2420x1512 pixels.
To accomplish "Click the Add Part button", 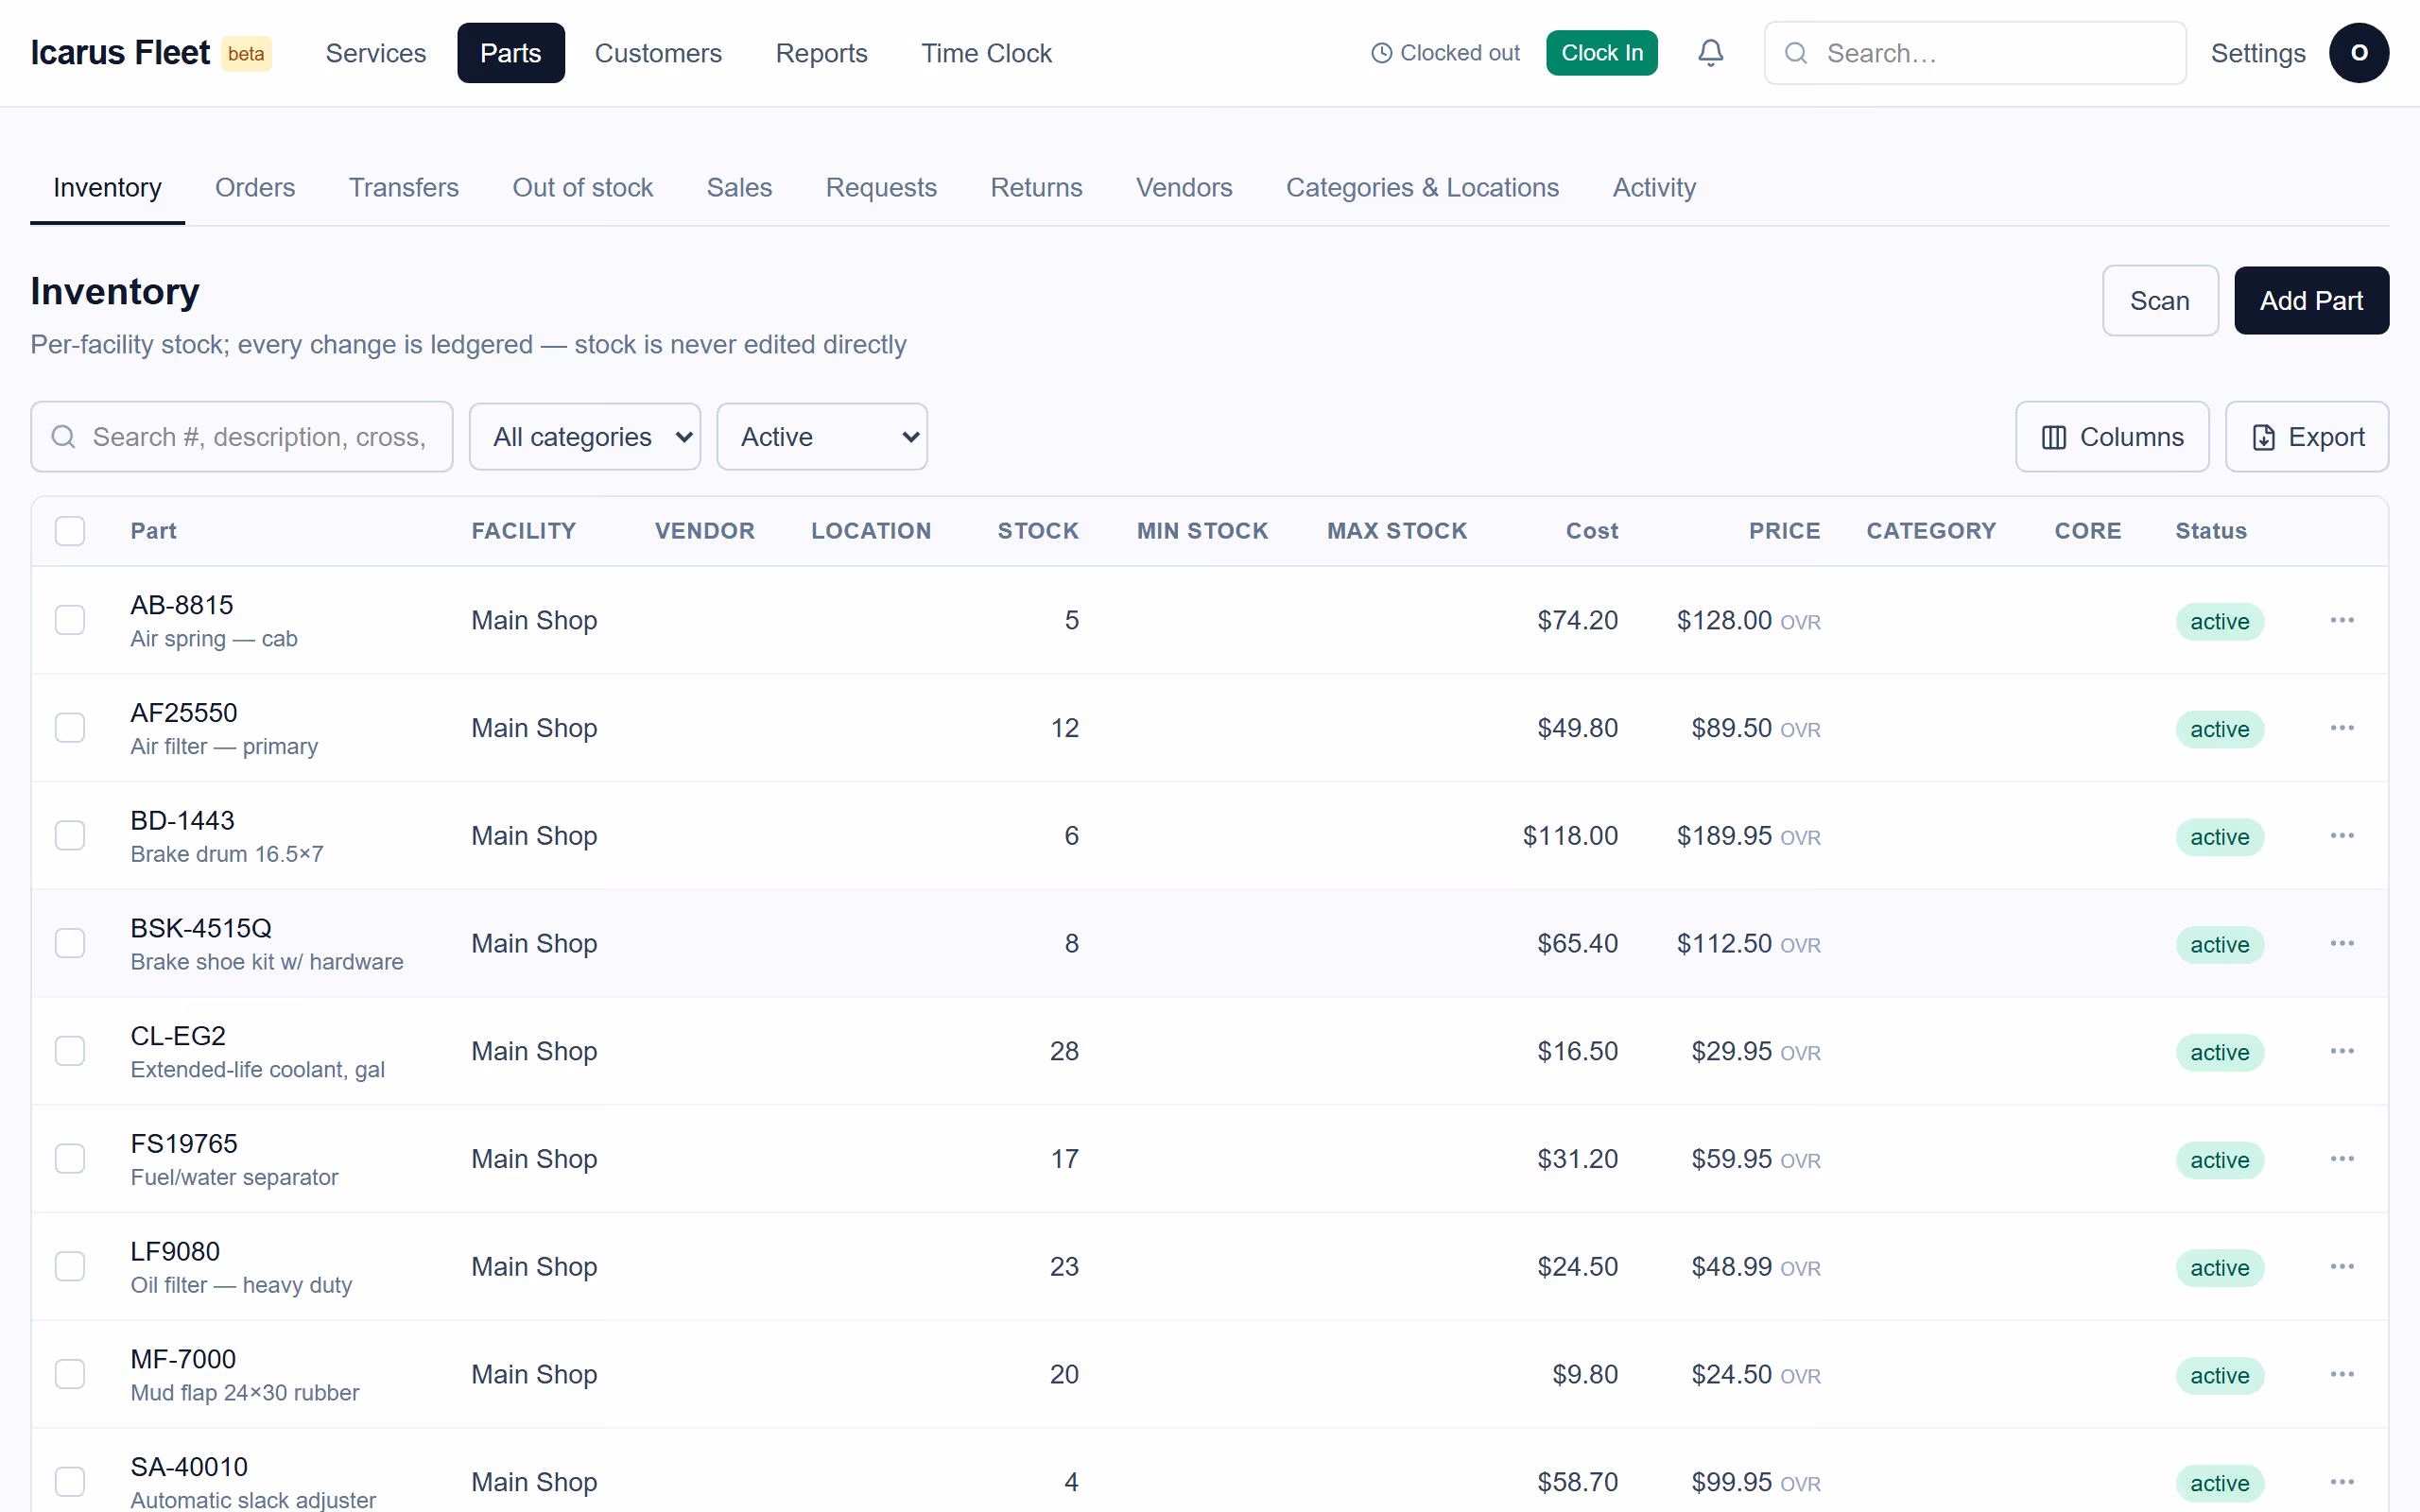I will pyautogui.click(x=2311, y=301).
